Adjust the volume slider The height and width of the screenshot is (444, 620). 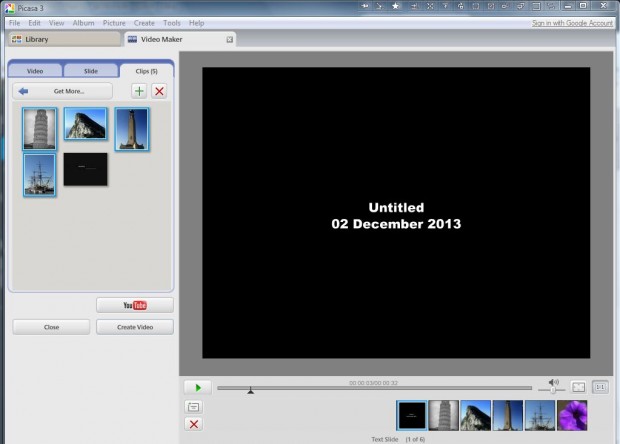(x=553, y=389)
